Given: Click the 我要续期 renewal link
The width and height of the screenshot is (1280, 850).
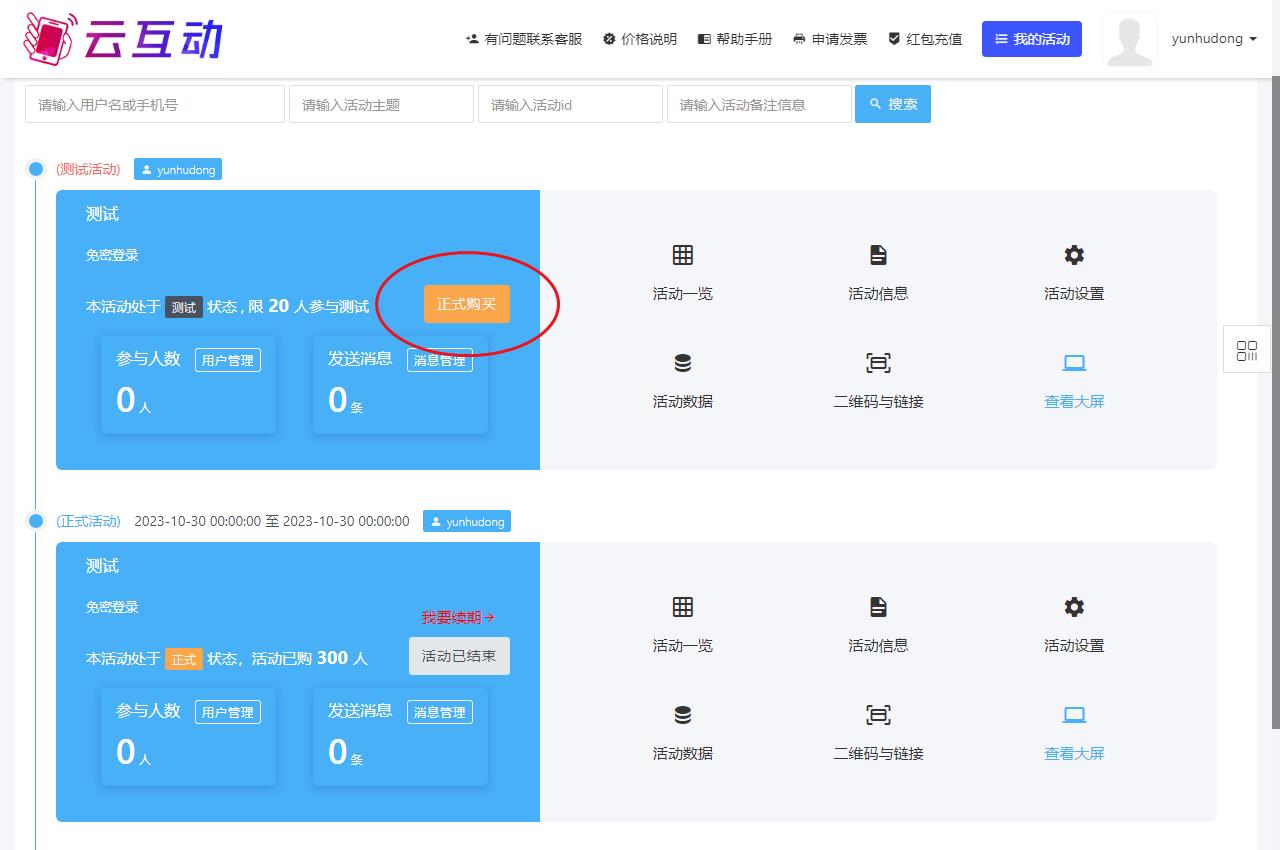Looking at the screenshot, I should [x=458, y=618].
